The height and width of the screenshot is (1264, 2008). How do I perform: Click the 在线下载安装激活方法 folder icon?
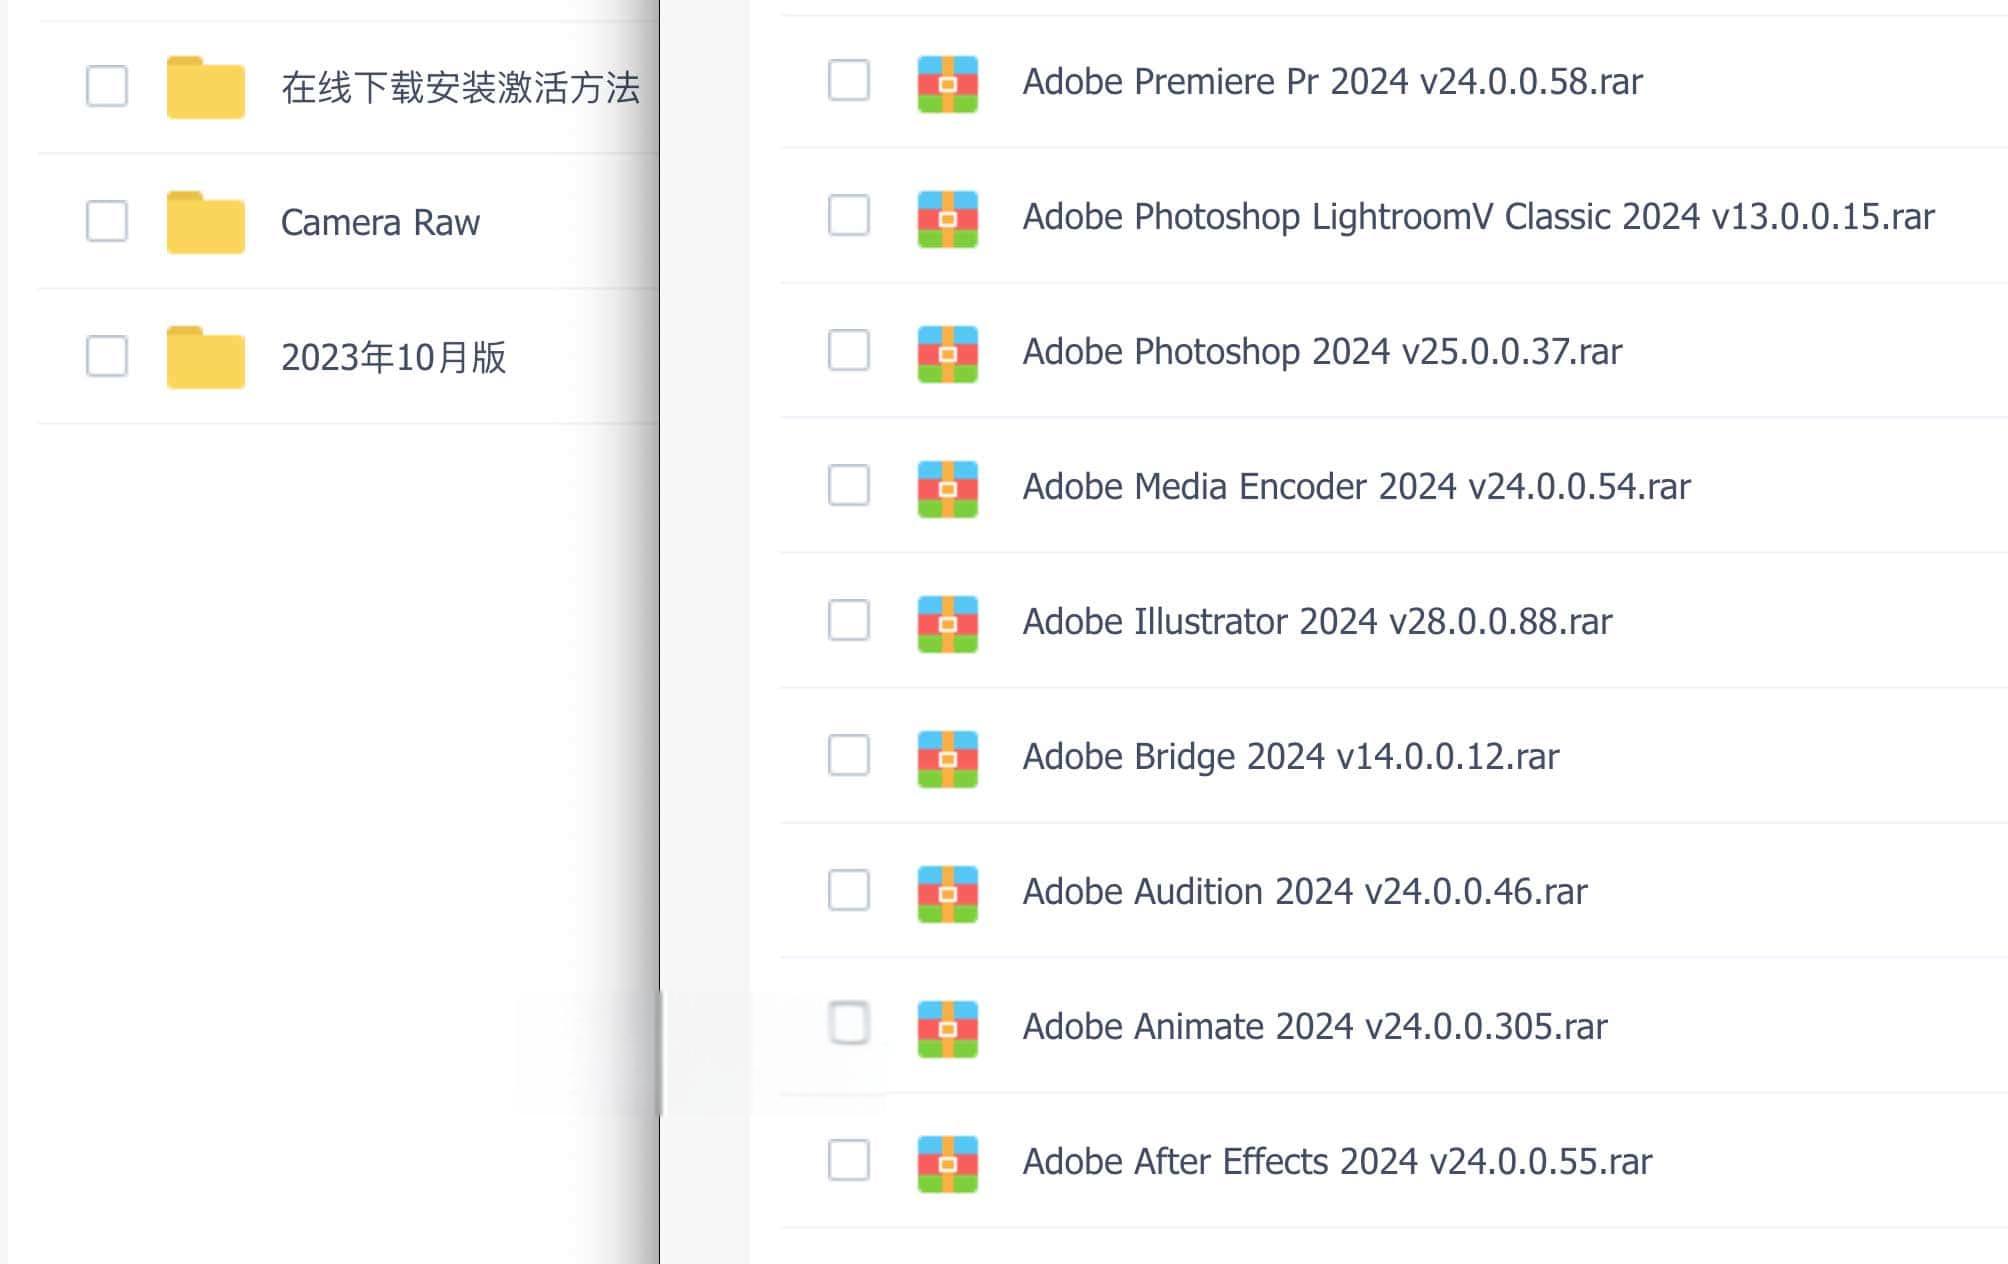(x=205, y=87)
